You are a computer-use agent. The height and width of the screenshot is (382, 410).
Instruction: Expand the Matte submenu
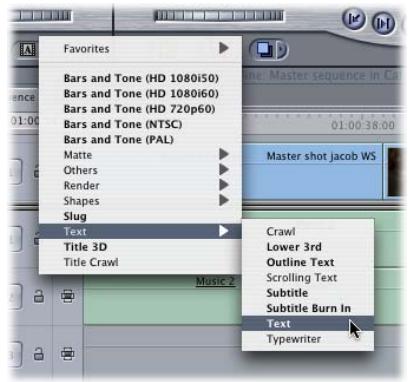point(140,155)
